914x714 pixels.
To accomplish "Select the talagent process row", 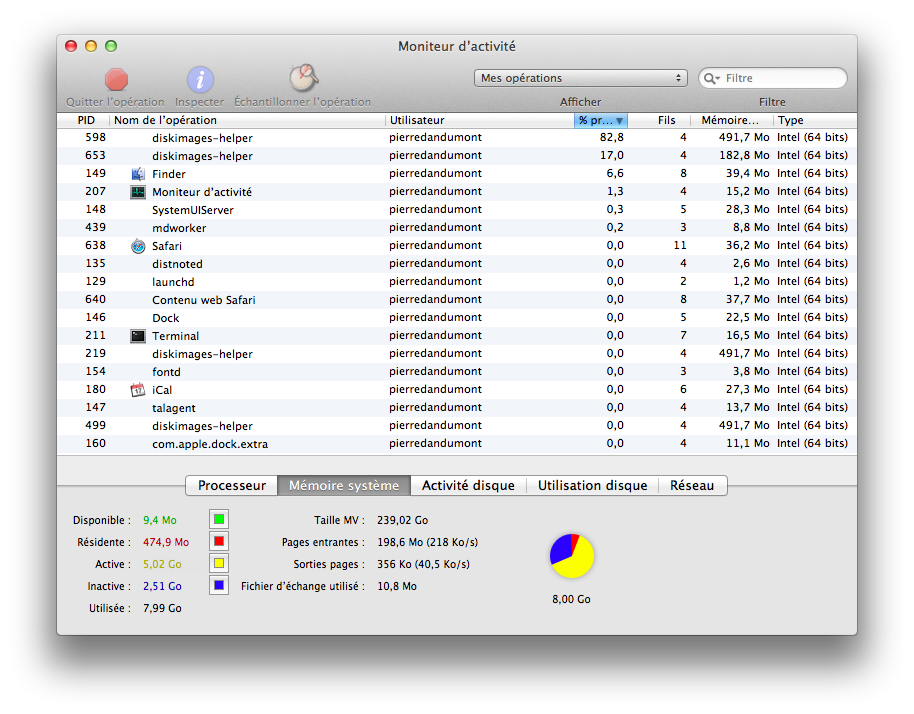I will click(457, 407).
